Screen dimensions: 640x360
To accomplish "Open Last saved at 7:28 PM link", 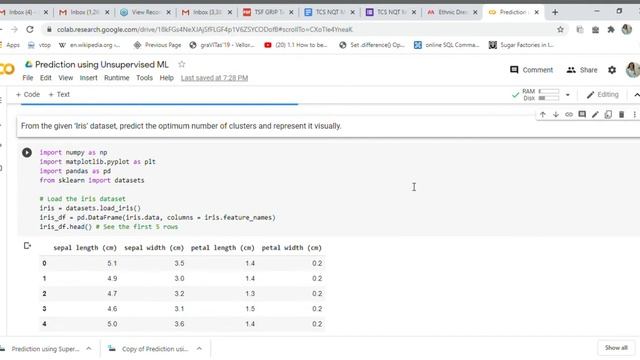I will [214, 78].
